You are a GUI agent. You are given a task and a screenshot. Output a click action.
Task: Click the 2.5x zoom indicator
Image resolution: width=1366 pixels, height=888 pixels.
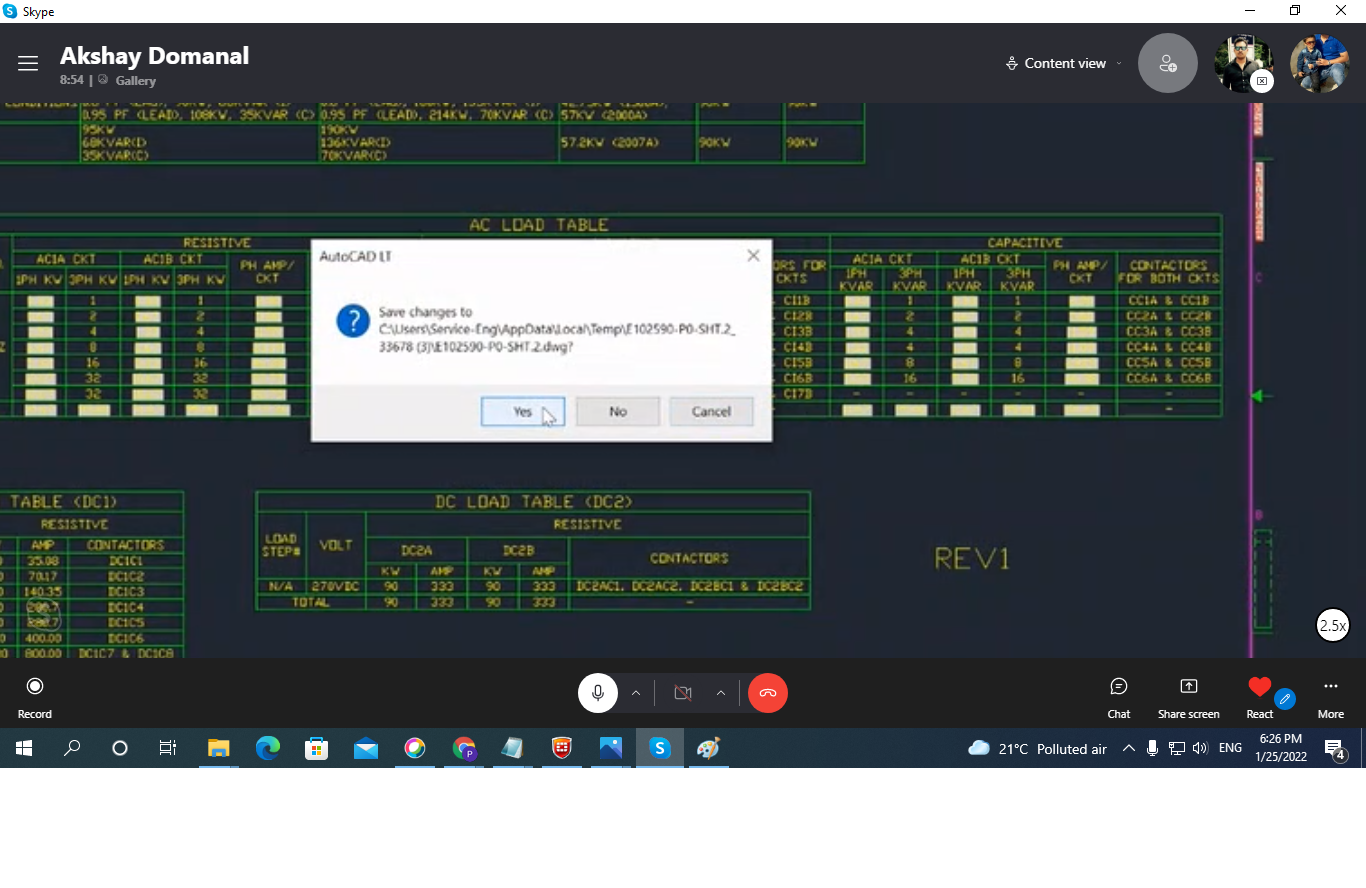point(1332,626)
